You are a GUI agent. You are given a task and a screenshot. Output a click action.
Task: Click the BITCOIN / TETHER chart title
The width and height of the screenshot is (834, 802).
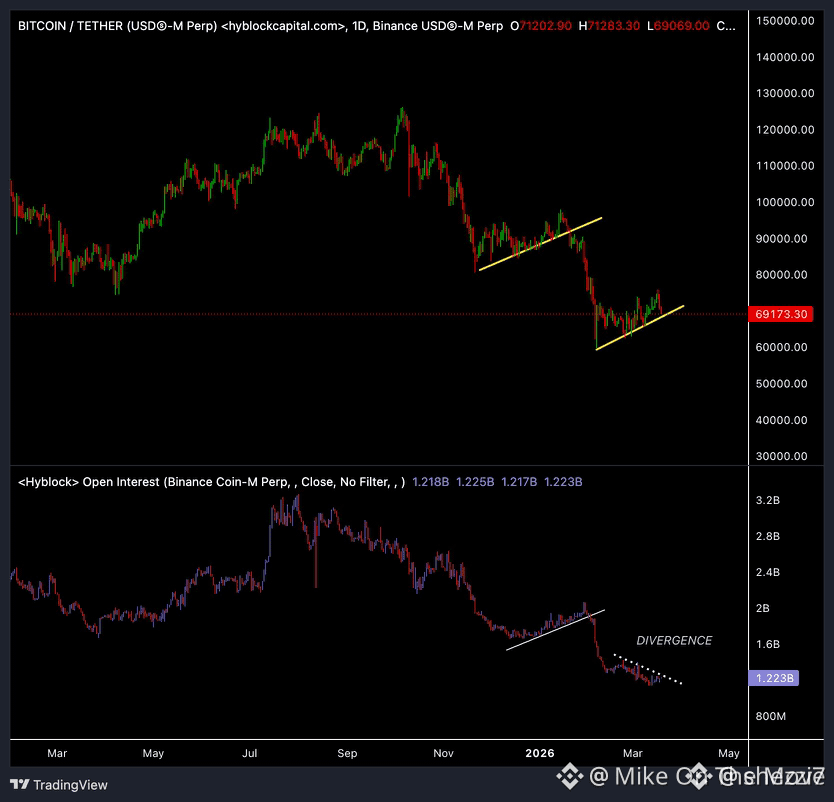[x=261, y=26]
